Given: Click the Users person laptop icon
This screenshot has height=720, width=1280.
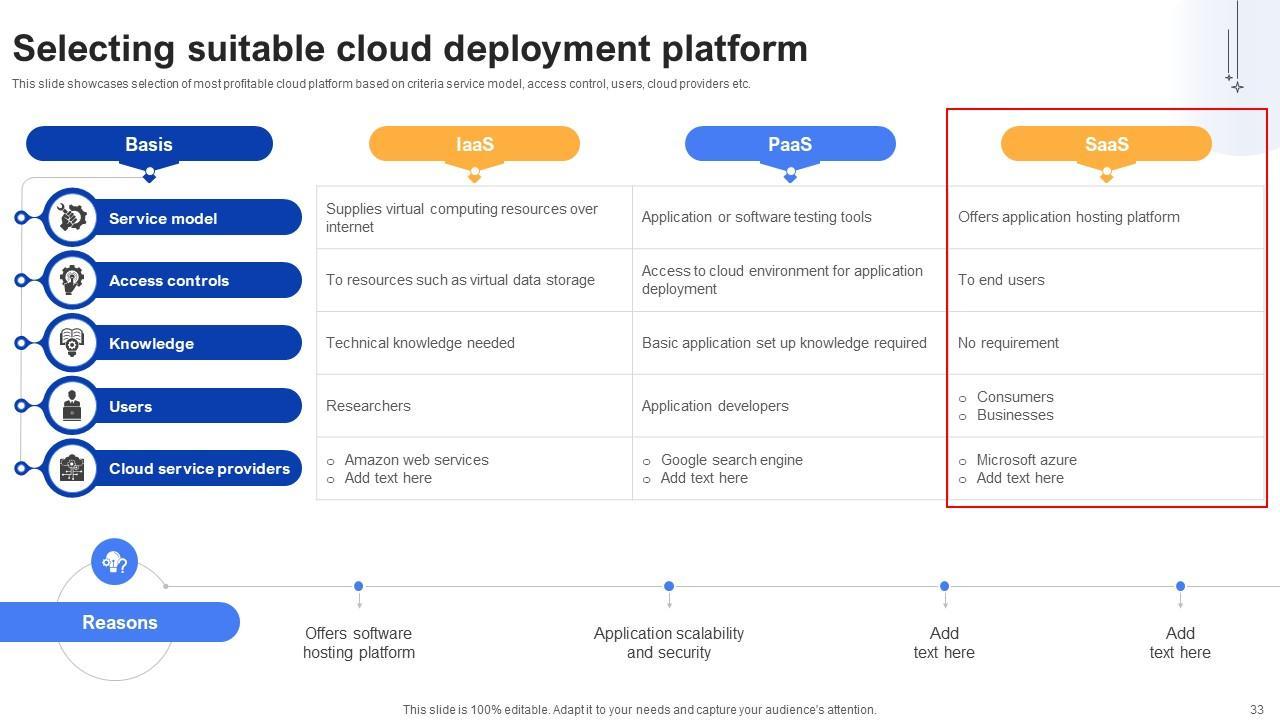Looking at the screenshot, I should [71, 406].
